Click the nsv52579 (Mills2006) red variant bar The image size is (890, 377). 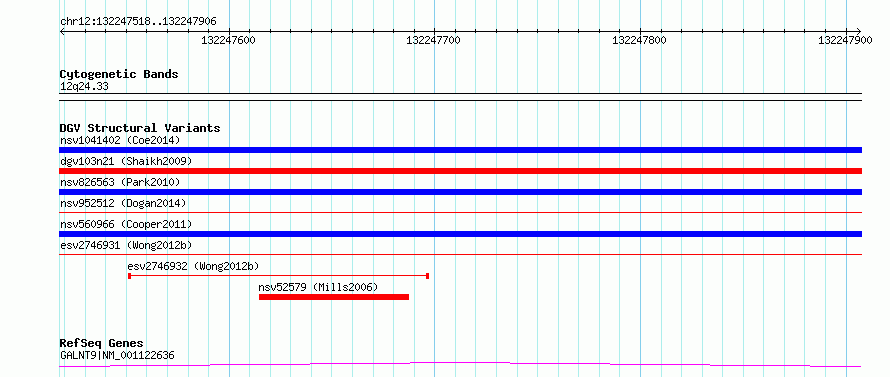tap(334, 297)
